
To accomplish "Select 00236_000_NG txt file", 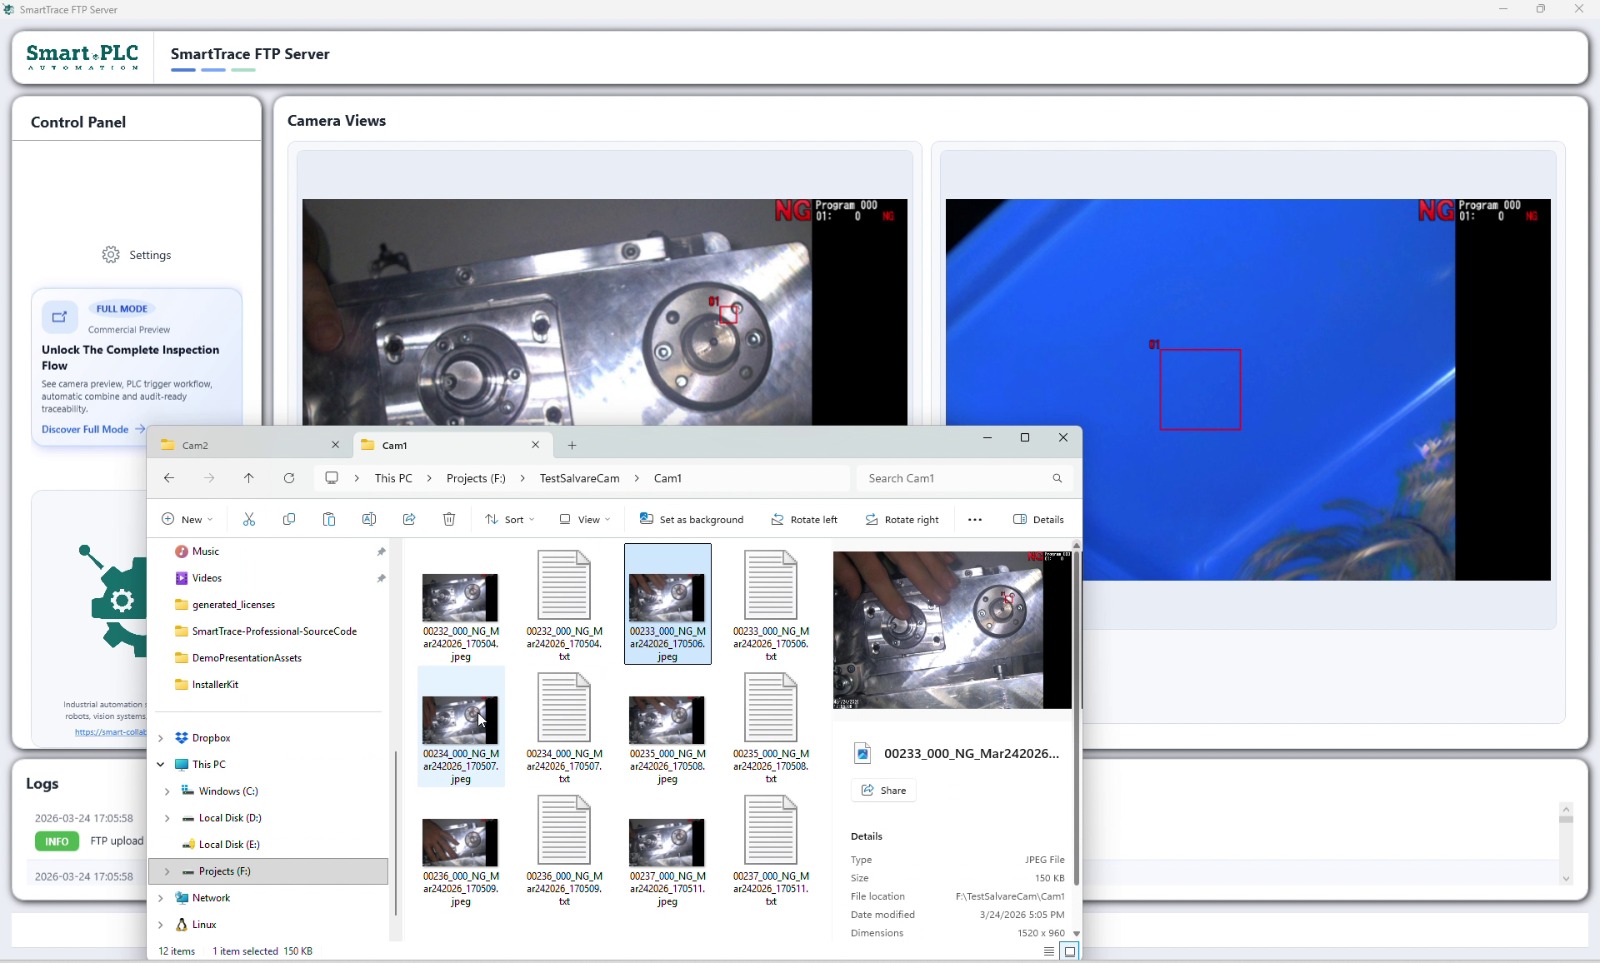I will point(564,850).
